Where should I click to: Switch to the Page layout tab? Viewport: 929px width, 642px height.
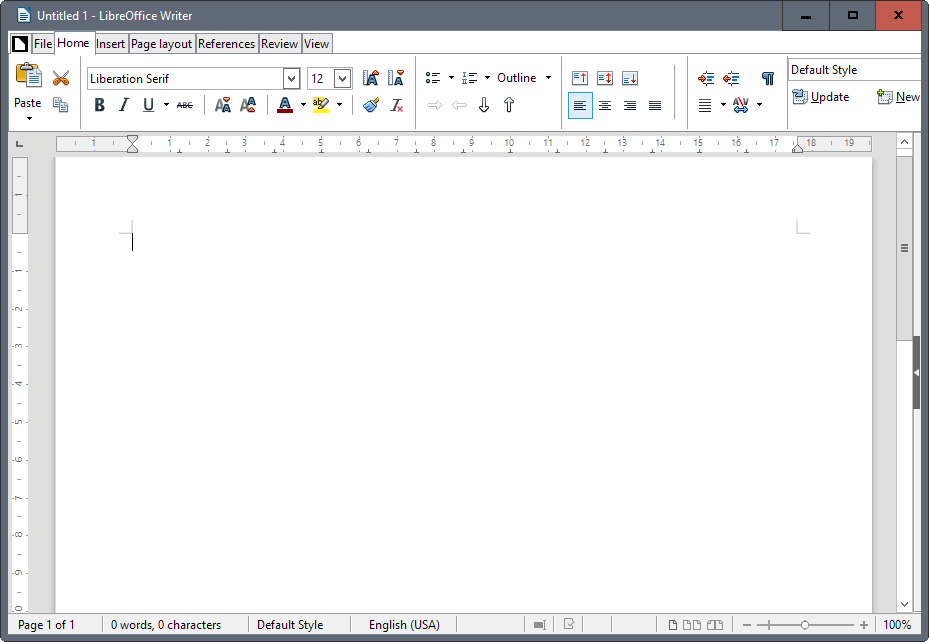point(161,44)
